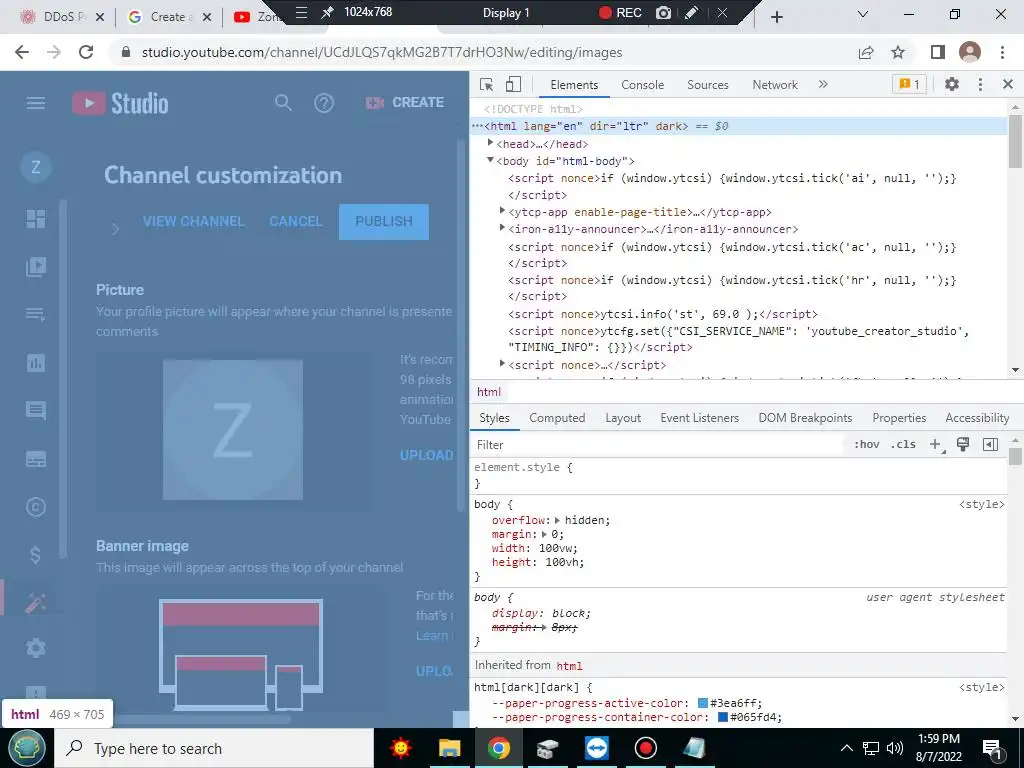1024x768 pixels.
Task: Expand the head element node
Action: pyautogui.click(x=490, y=143)
